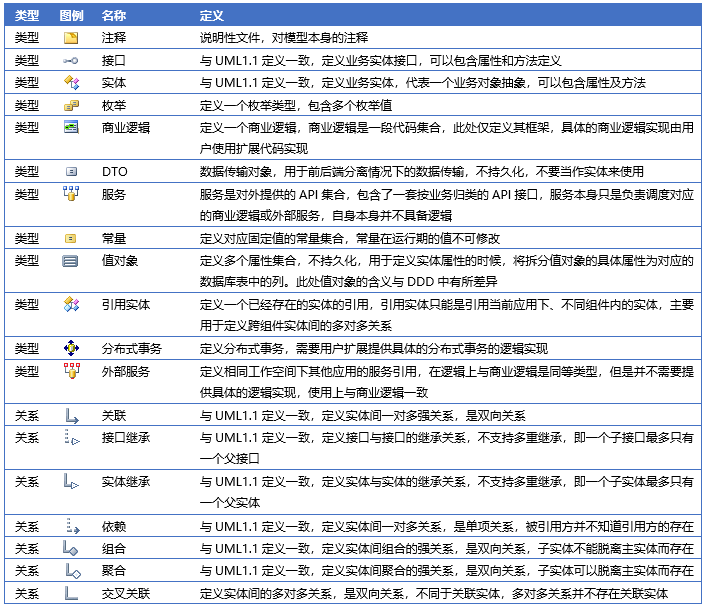The image size is (705, 606).
Task: Click the 关系 type cell in 关联 row
Action: coord(27,416)
